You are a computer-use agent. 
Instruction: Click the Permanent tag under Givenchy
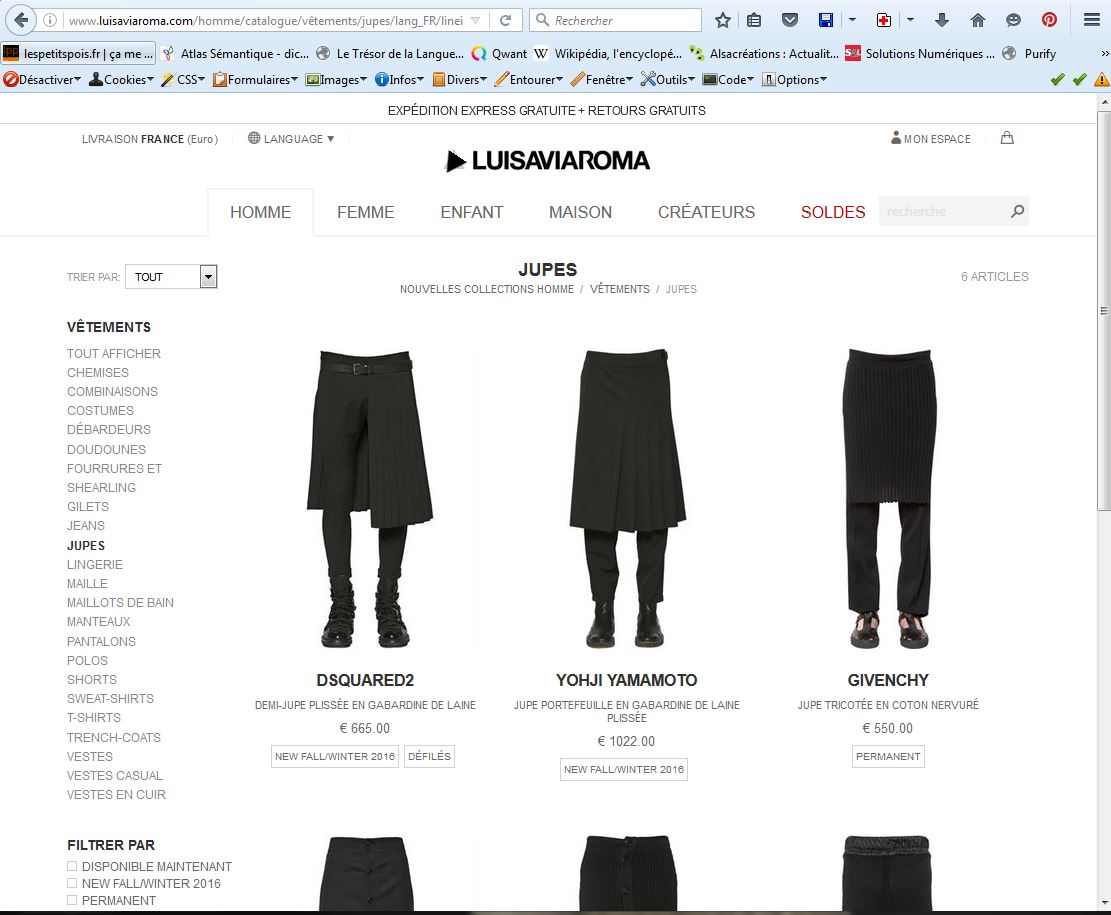pos(888,756)
